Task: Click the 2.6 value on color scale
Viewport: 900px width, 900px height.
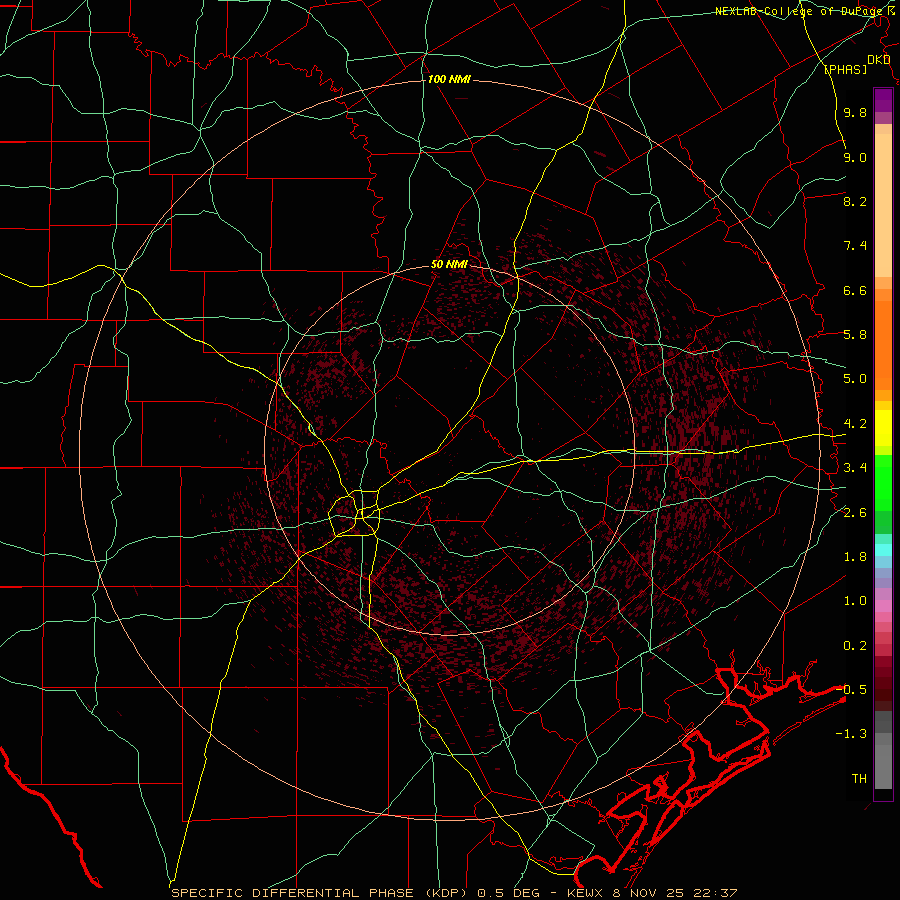Action: 855,513
